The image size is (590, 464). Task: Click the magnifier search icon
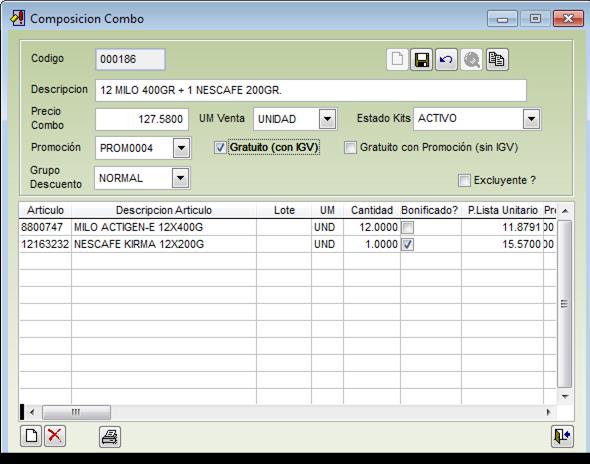click(x=471, y=59)
